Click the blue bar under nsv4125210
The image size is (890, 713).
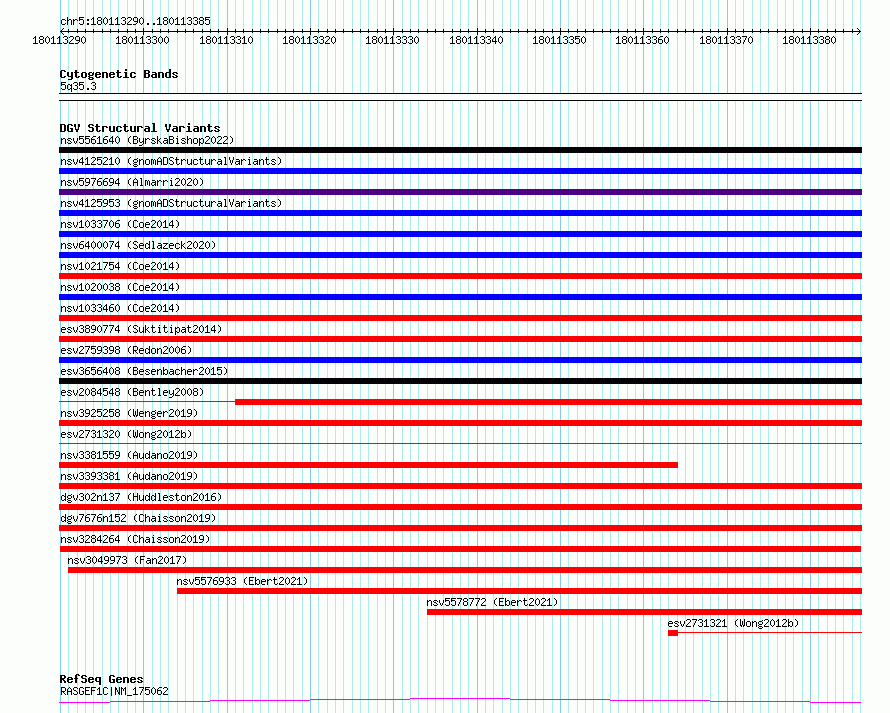click(x=460, y=171)
